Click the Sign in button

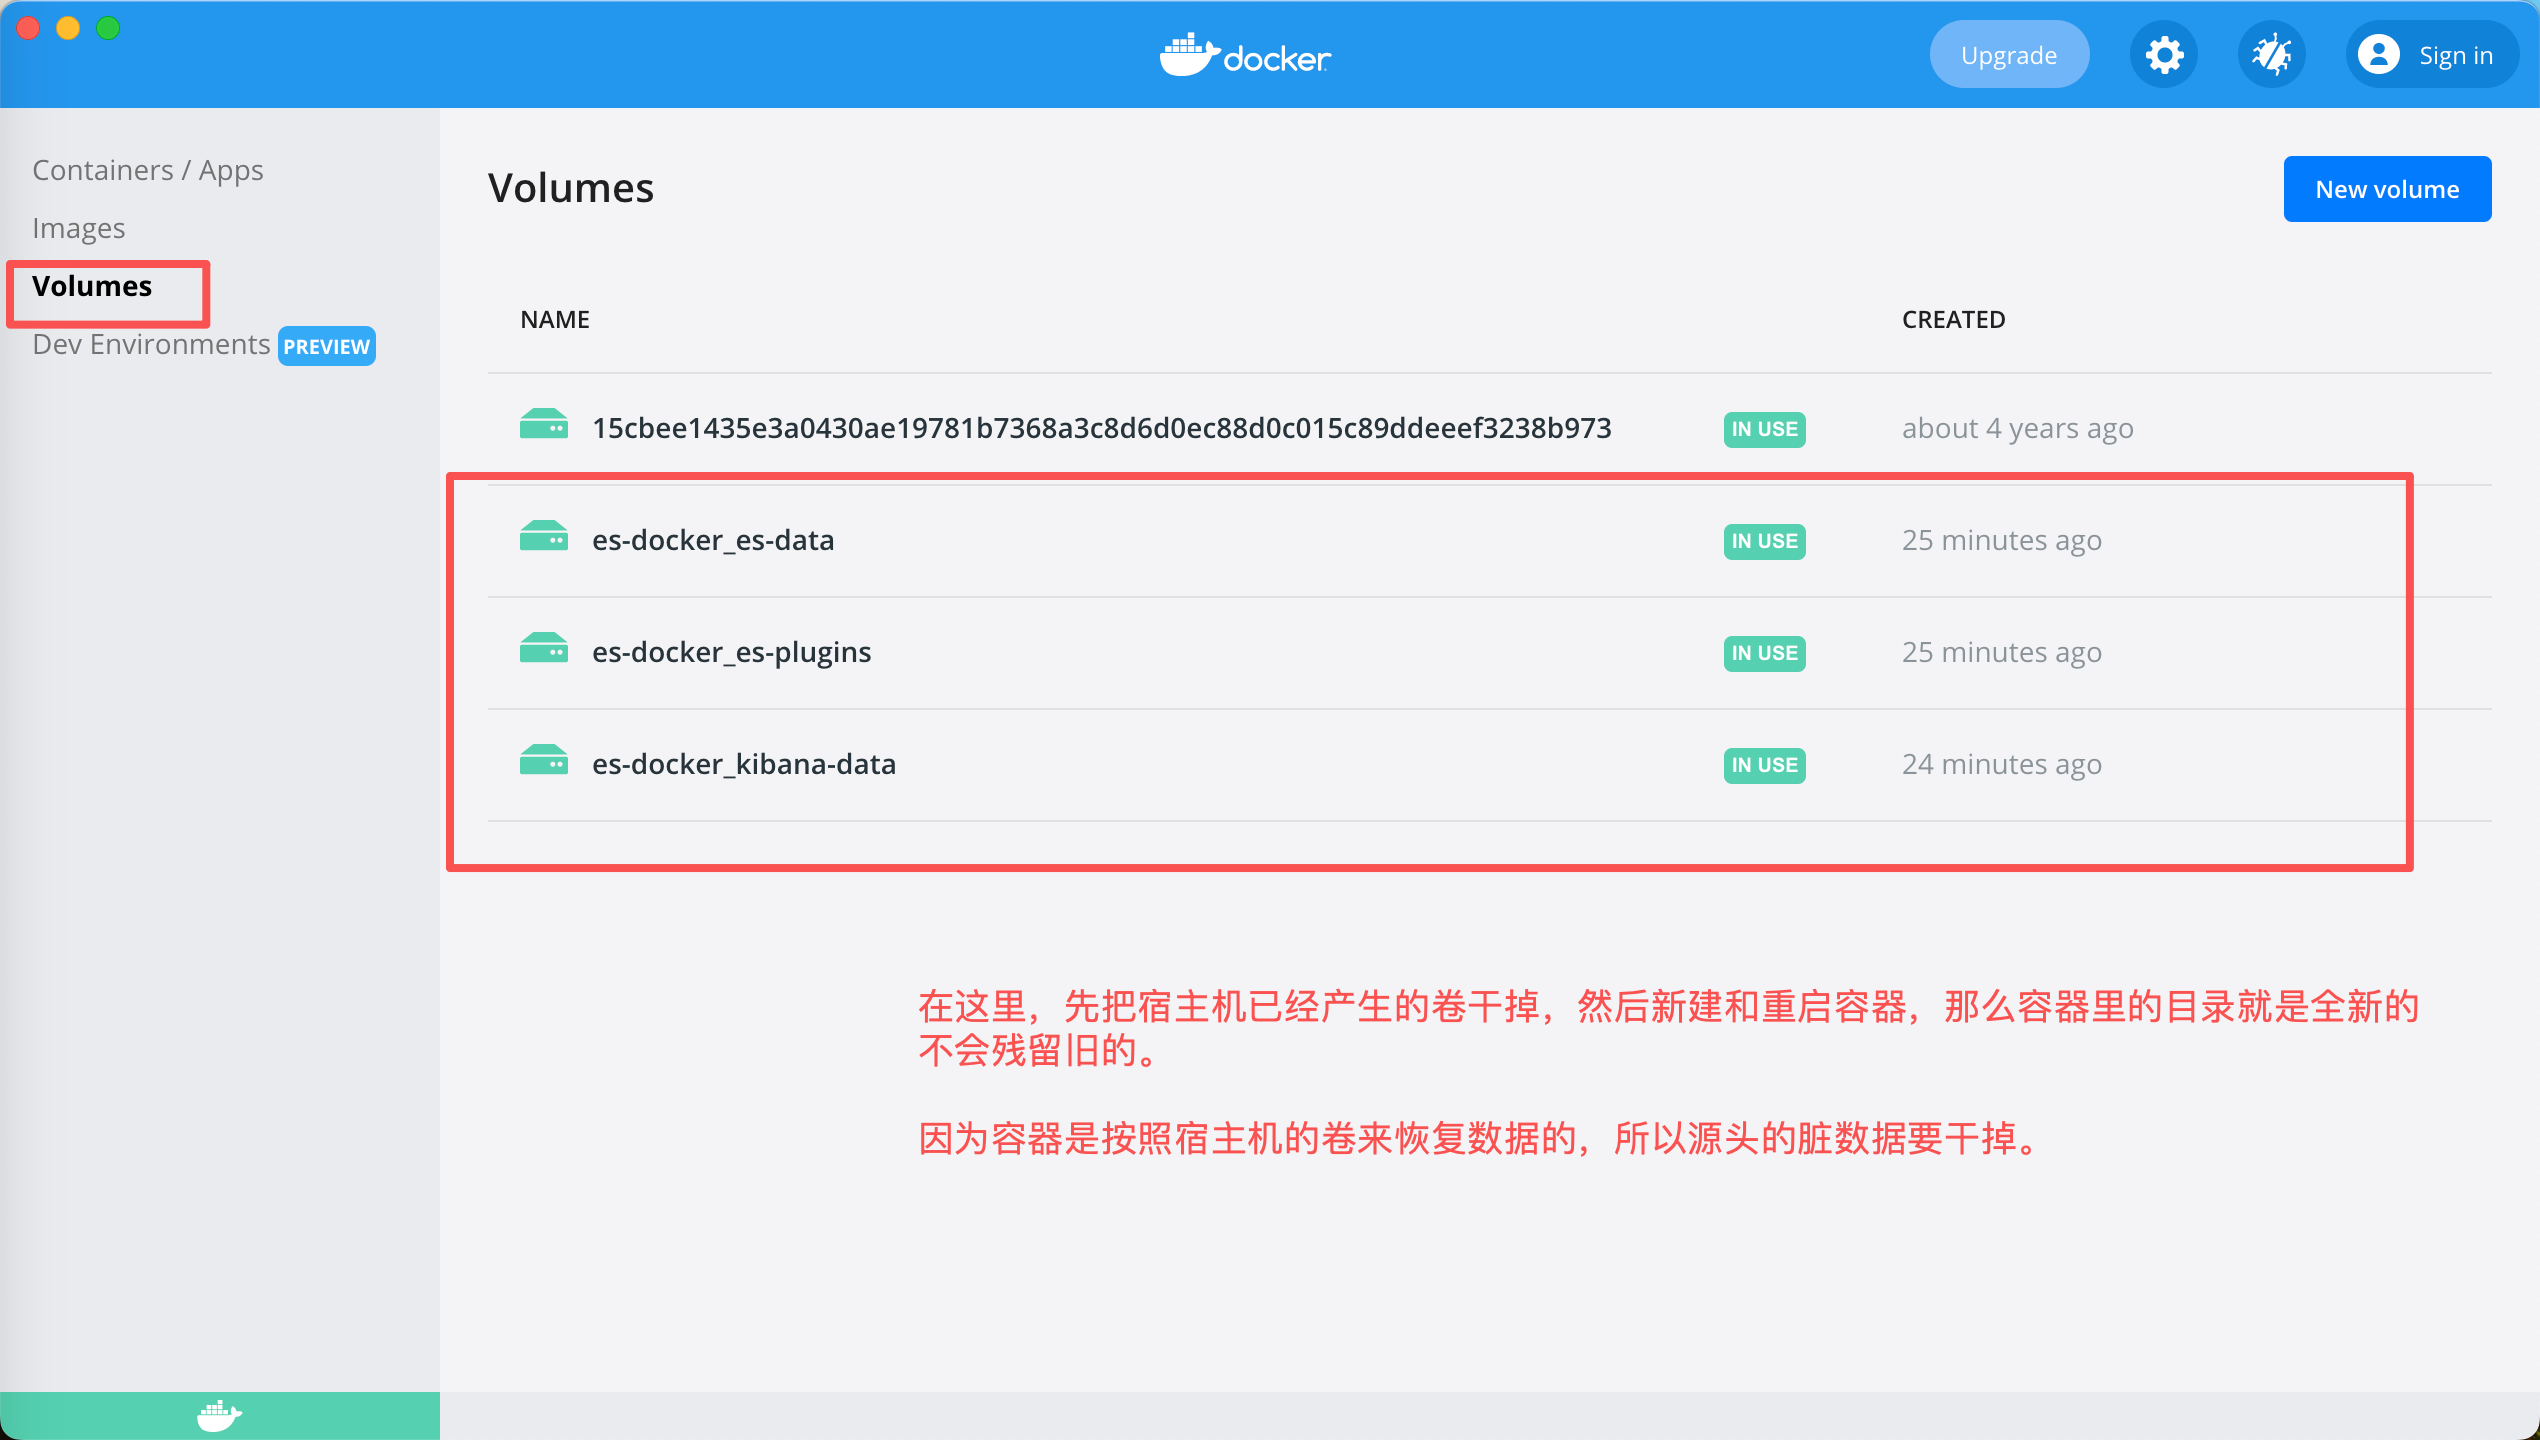pos(2455,55)
